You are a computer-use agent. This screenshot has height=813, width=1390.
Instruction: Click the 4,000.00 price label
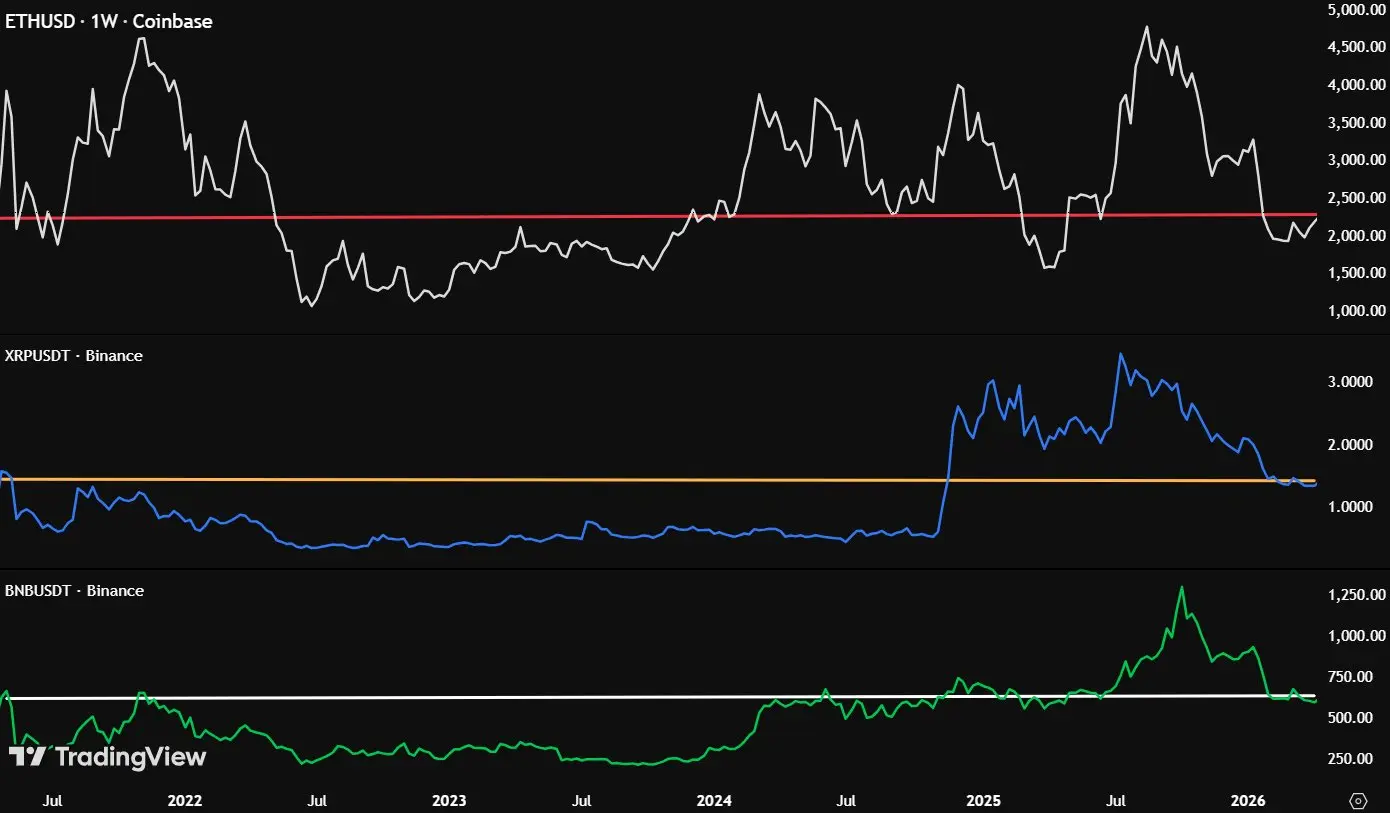(x=1357, y=85)
